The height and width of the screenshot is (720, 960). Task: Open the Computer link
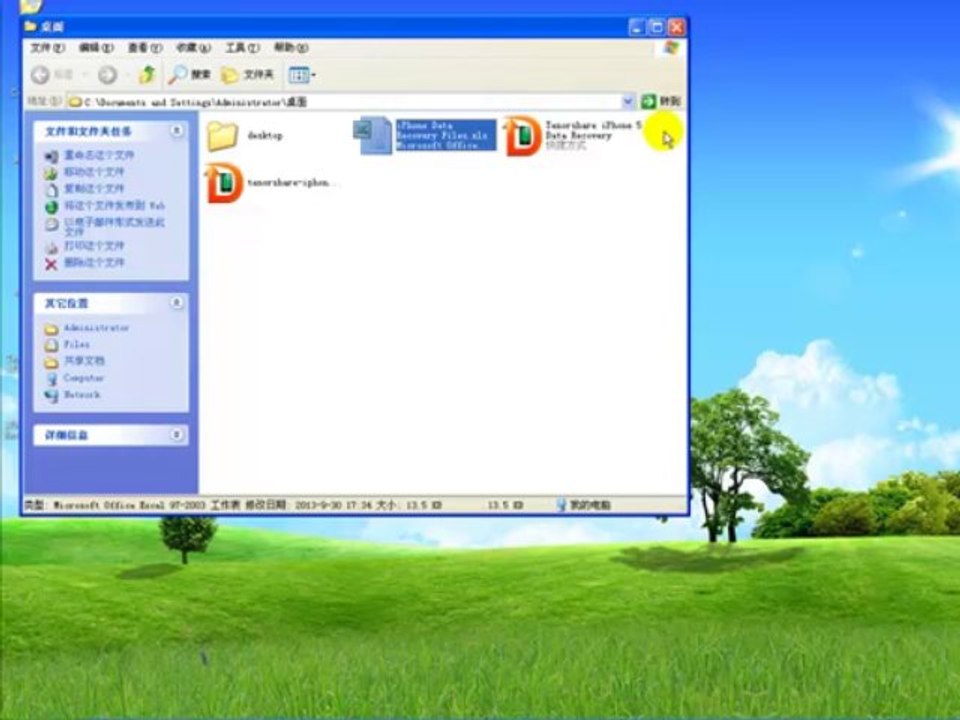pos(75,378)
